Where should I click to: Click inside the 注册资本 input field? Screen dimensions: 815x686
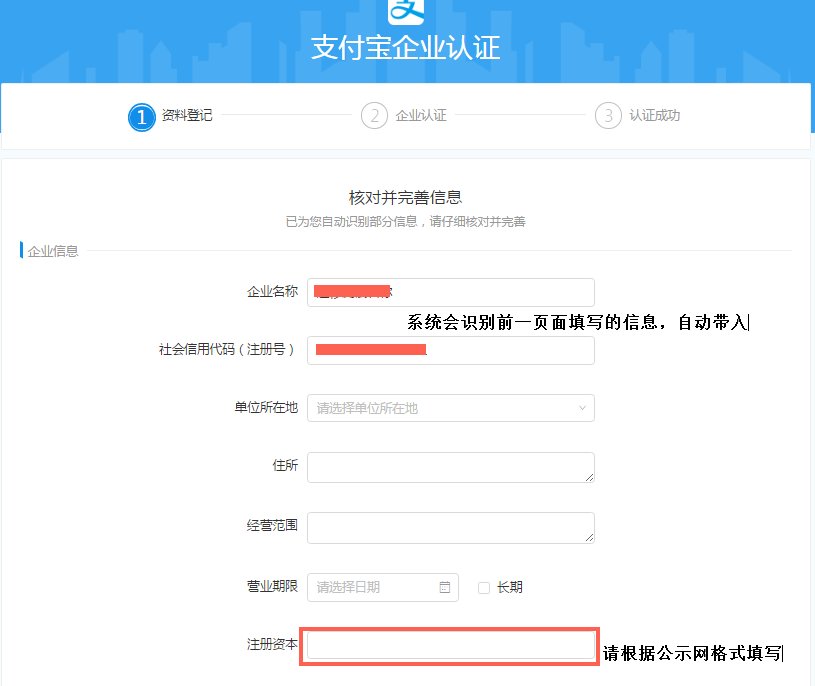tap(450, 649)
